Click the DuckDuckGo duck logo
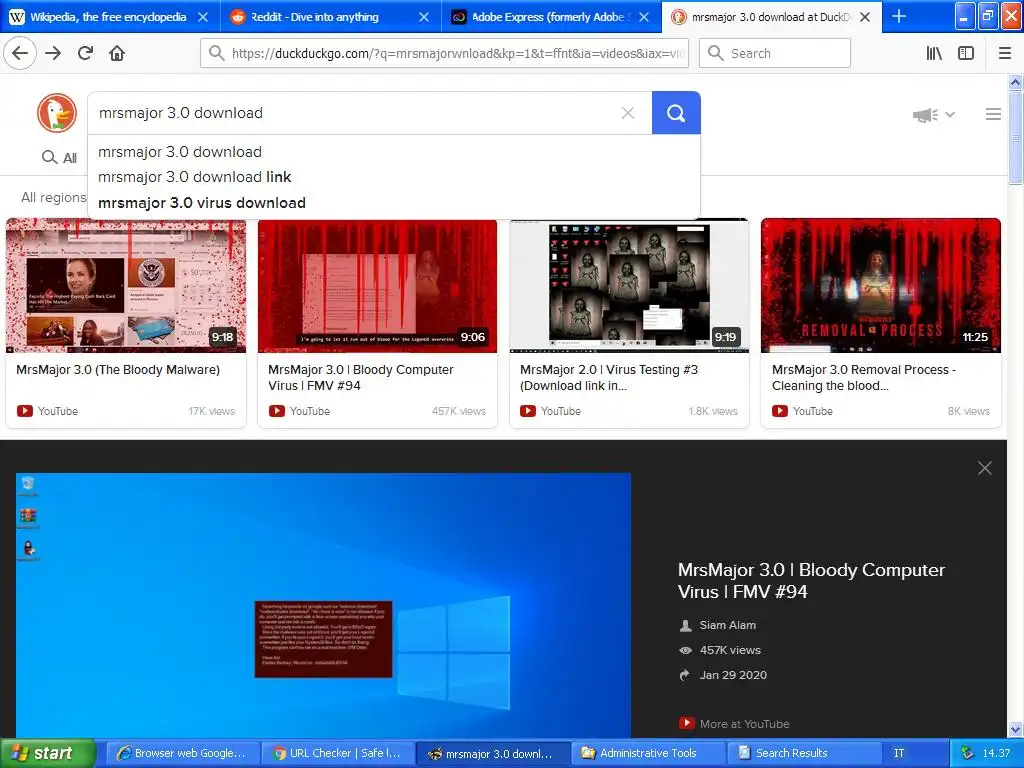The width and height of the screenshot is (1024, 768). click(x=57, y=113)
